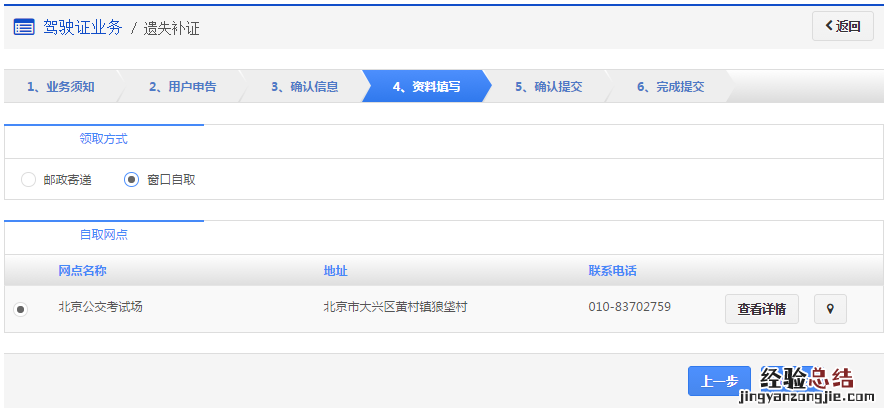Click the driver license business list icon
889x415 pixels.
pyautogui.click(x=24, y=27)
